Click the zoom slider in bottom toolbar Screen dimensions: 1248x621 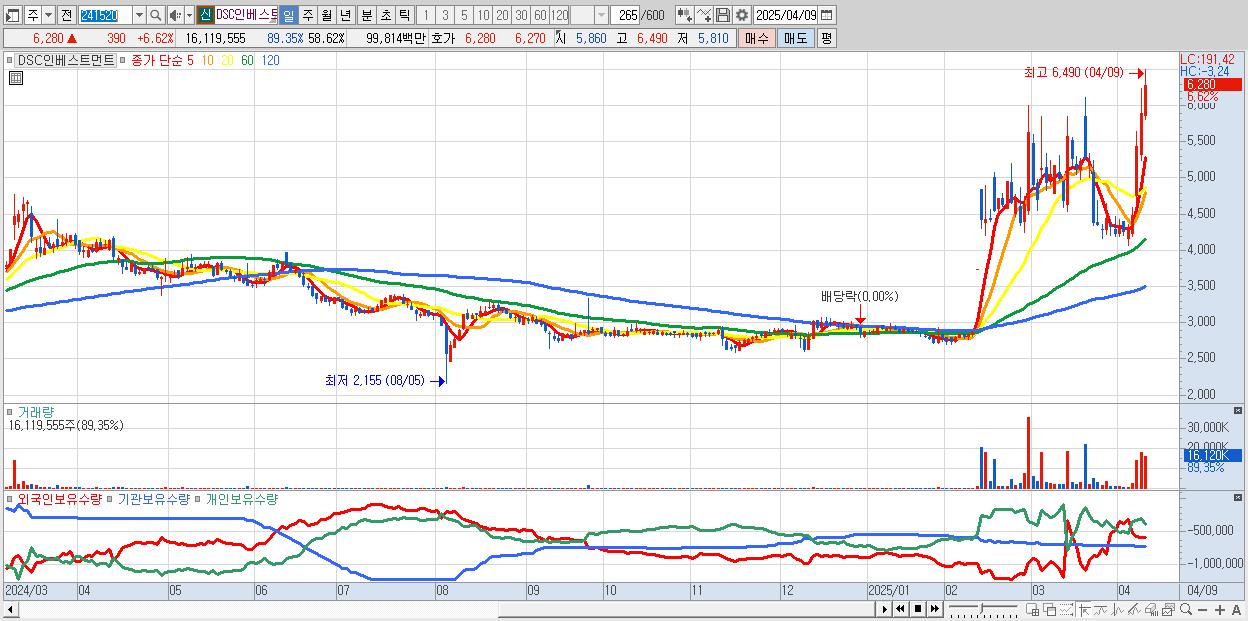[x=983, y=609]
